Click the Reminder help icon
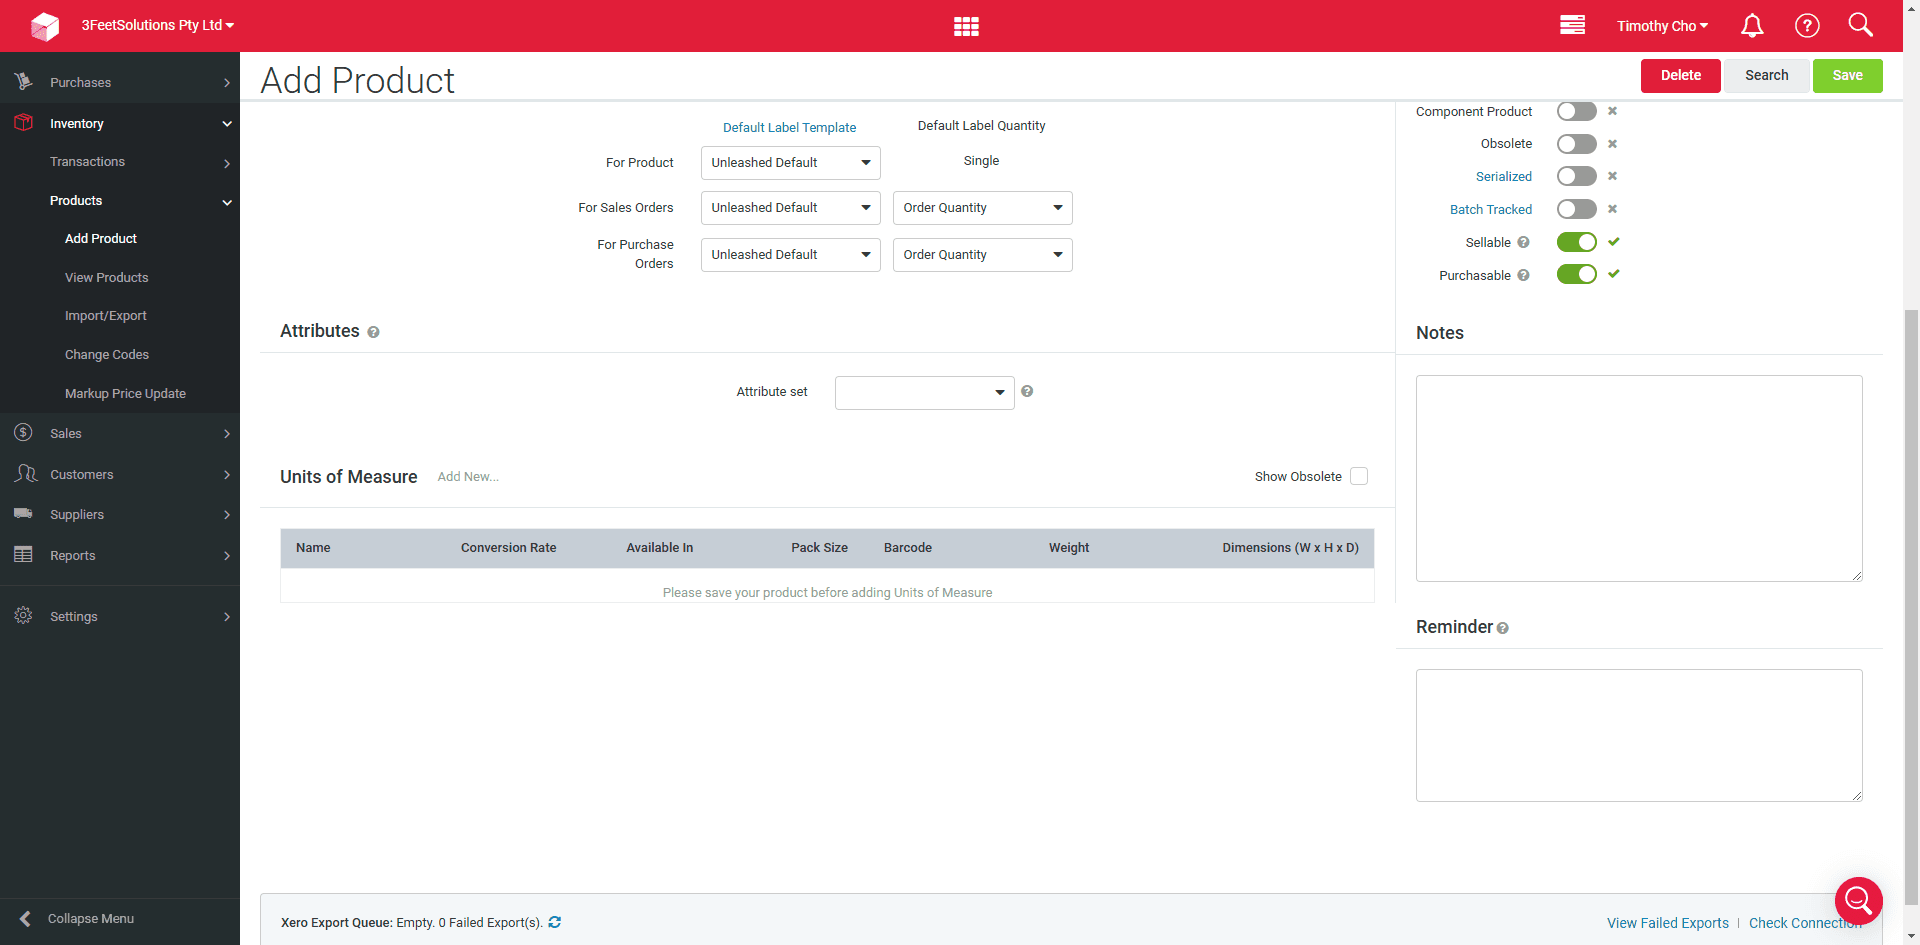 pyautogui.click(x=1502, y=628)
